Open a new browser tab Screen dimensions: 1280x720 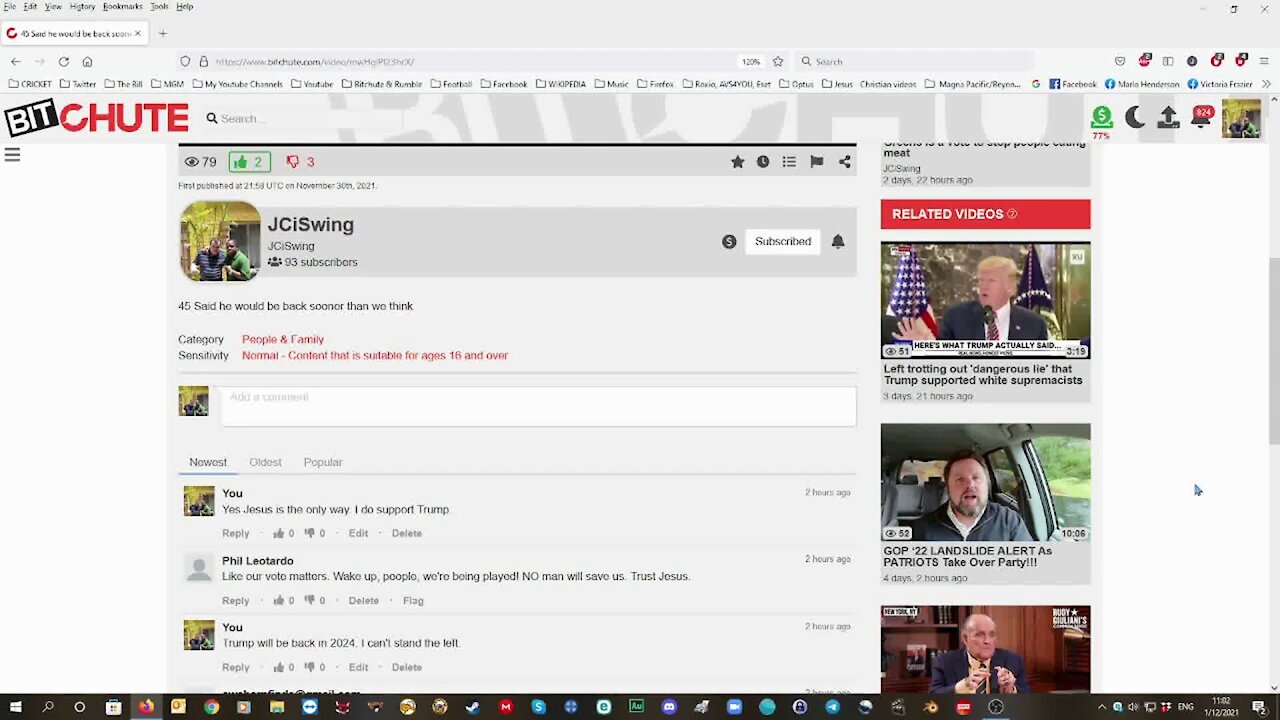tap(163, 34)
